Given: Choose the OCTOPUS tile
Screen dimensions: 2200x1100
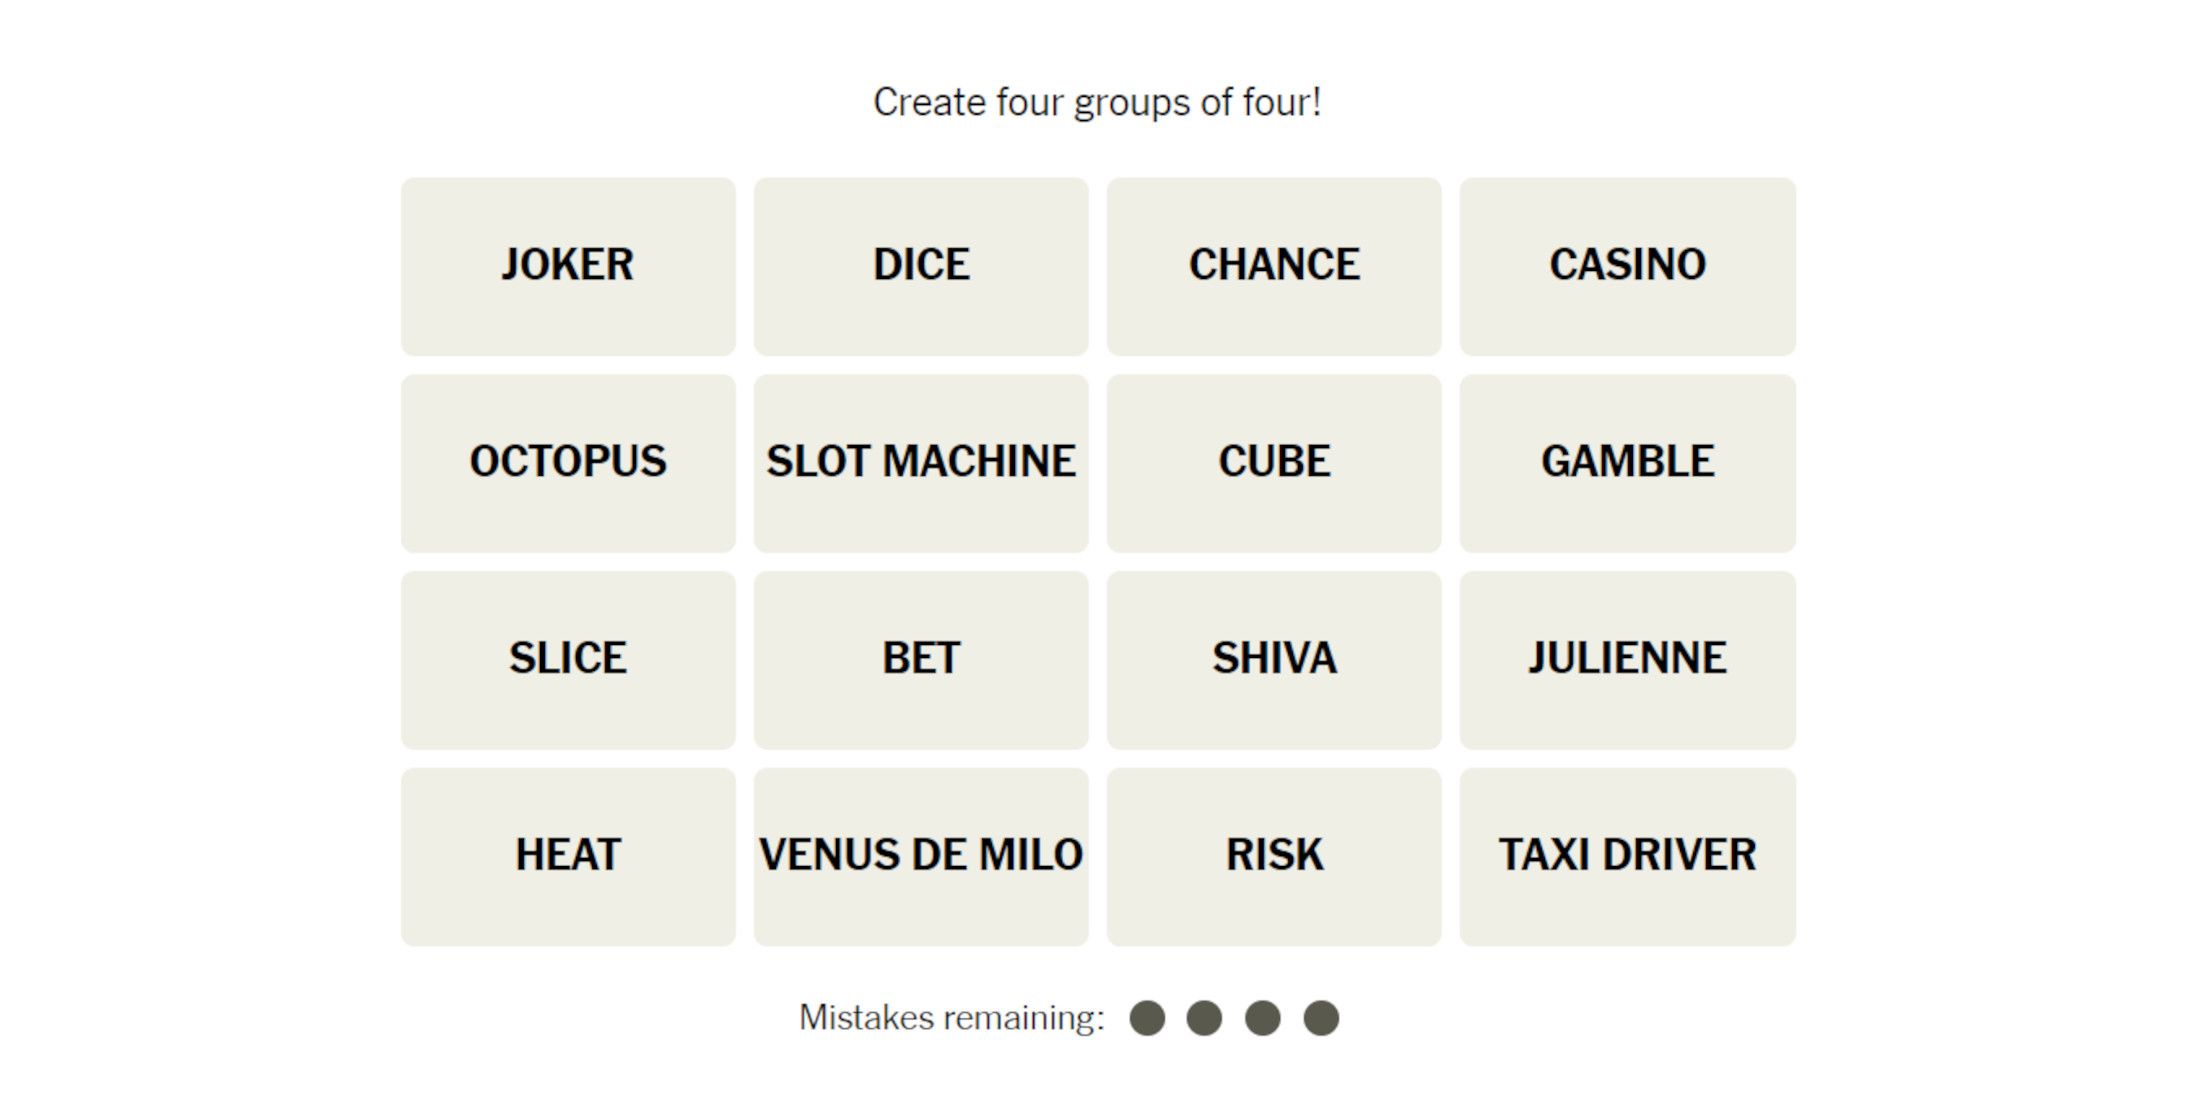Looking at the screenshot, I should pyautogui.click(x=568, y=463).
